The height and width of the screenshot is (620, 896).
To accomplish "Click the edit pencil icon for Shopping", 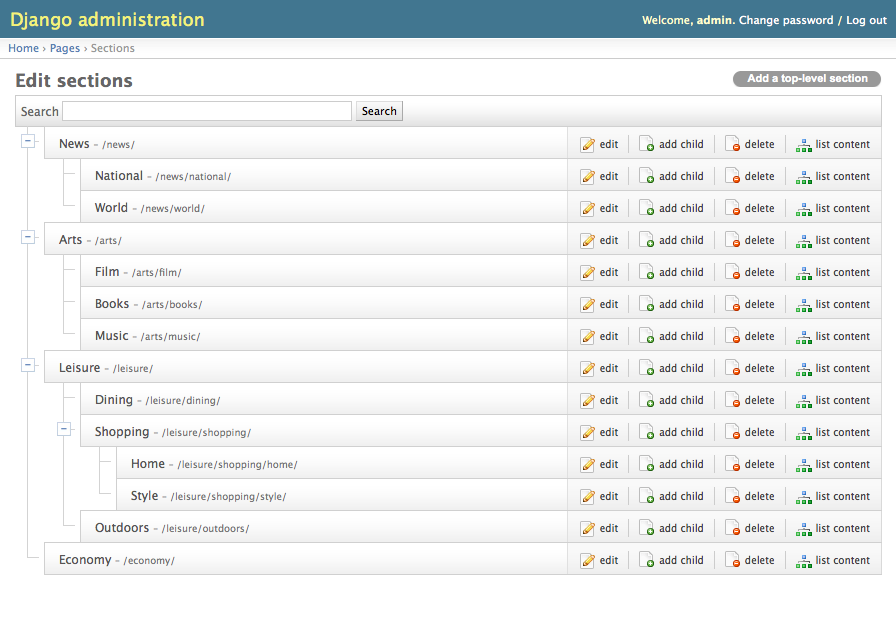I will point(588,433).
